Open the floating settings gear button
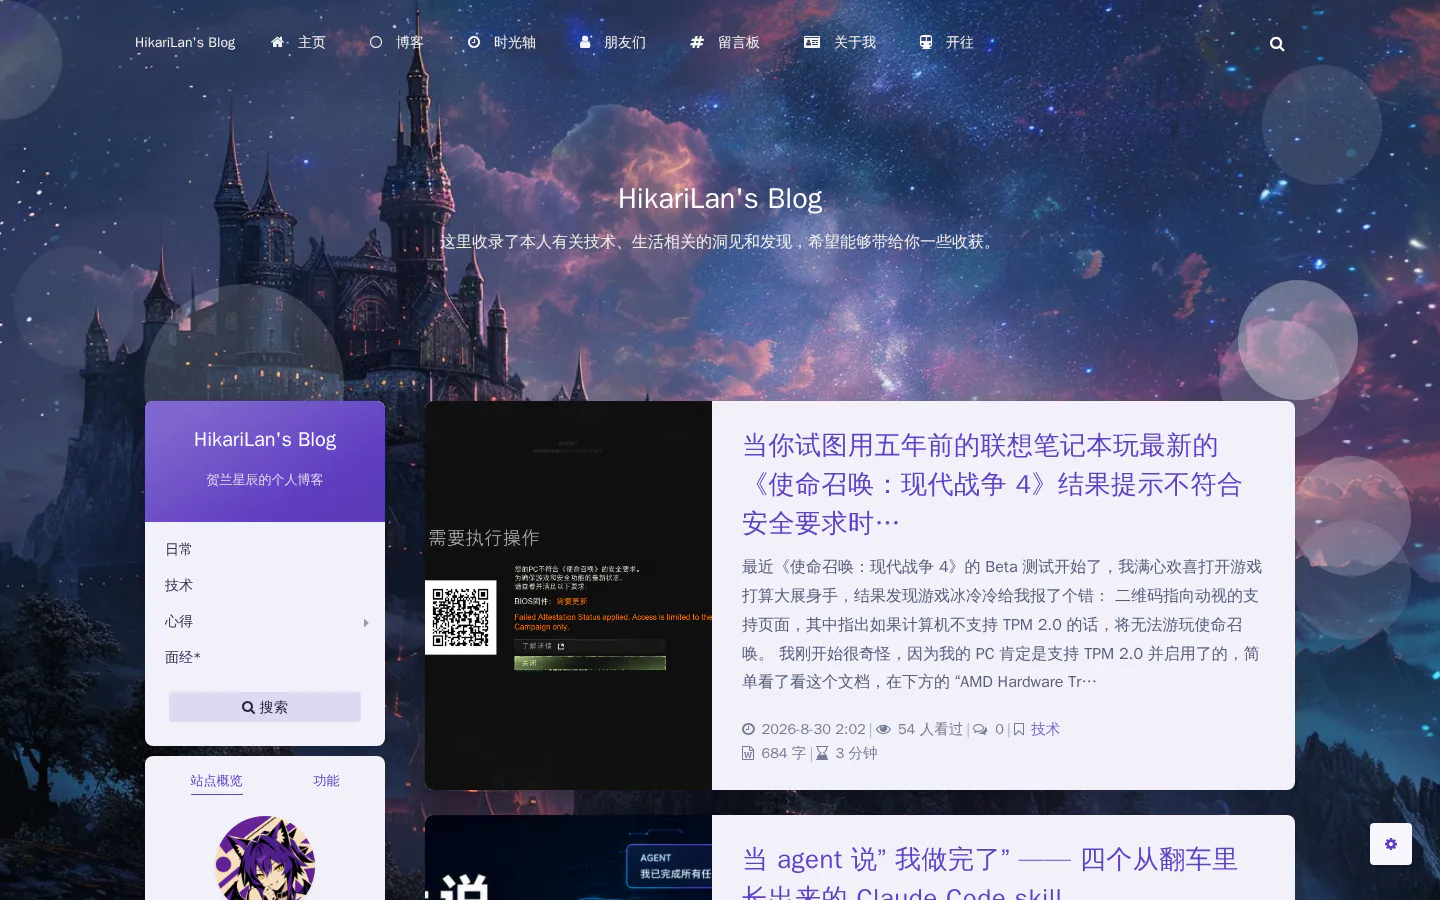Screen dimensions: 1440x900 coord(1391,844)
